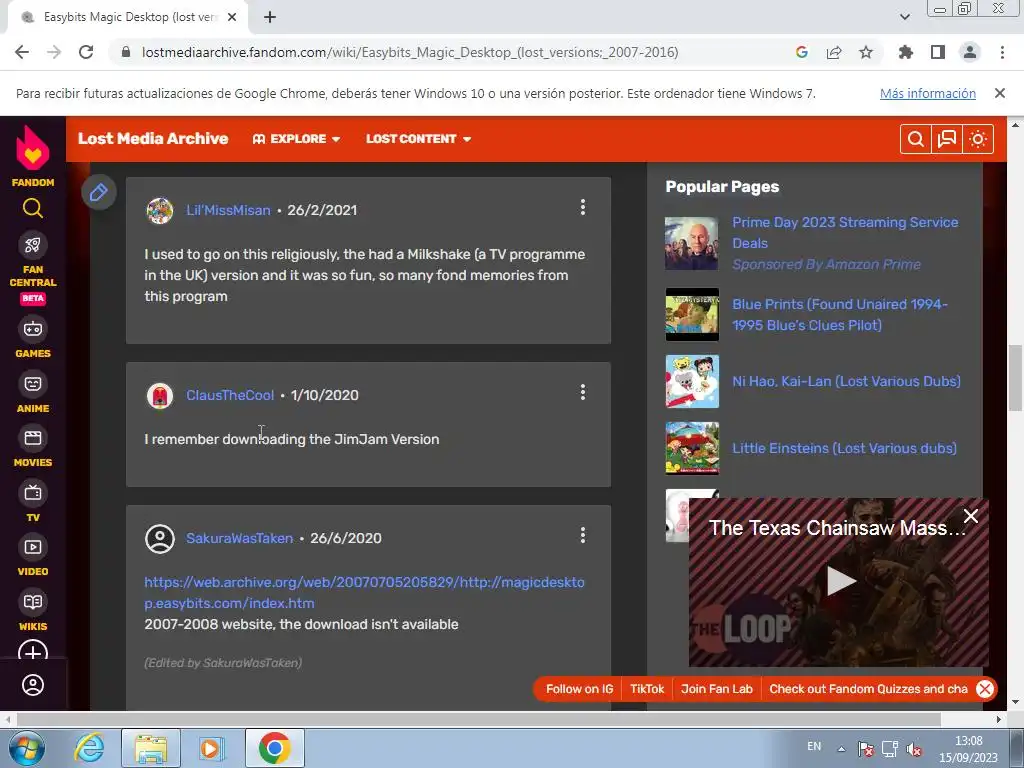Open the Anime sidebar icon
1024x768 pixels.
click(33, 384)
